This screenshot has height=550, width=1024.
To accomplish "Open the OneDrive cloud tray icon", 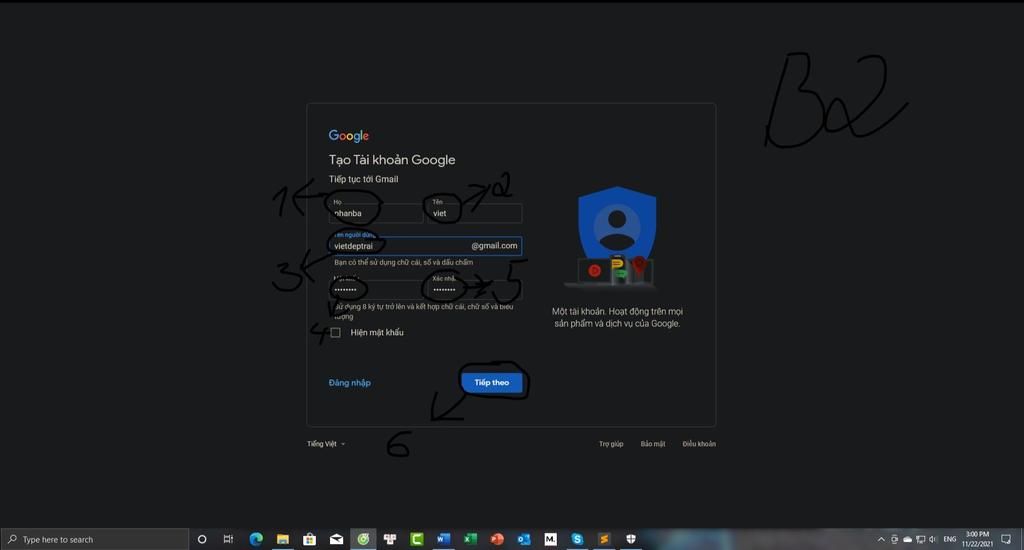I will tap(907, 539).
